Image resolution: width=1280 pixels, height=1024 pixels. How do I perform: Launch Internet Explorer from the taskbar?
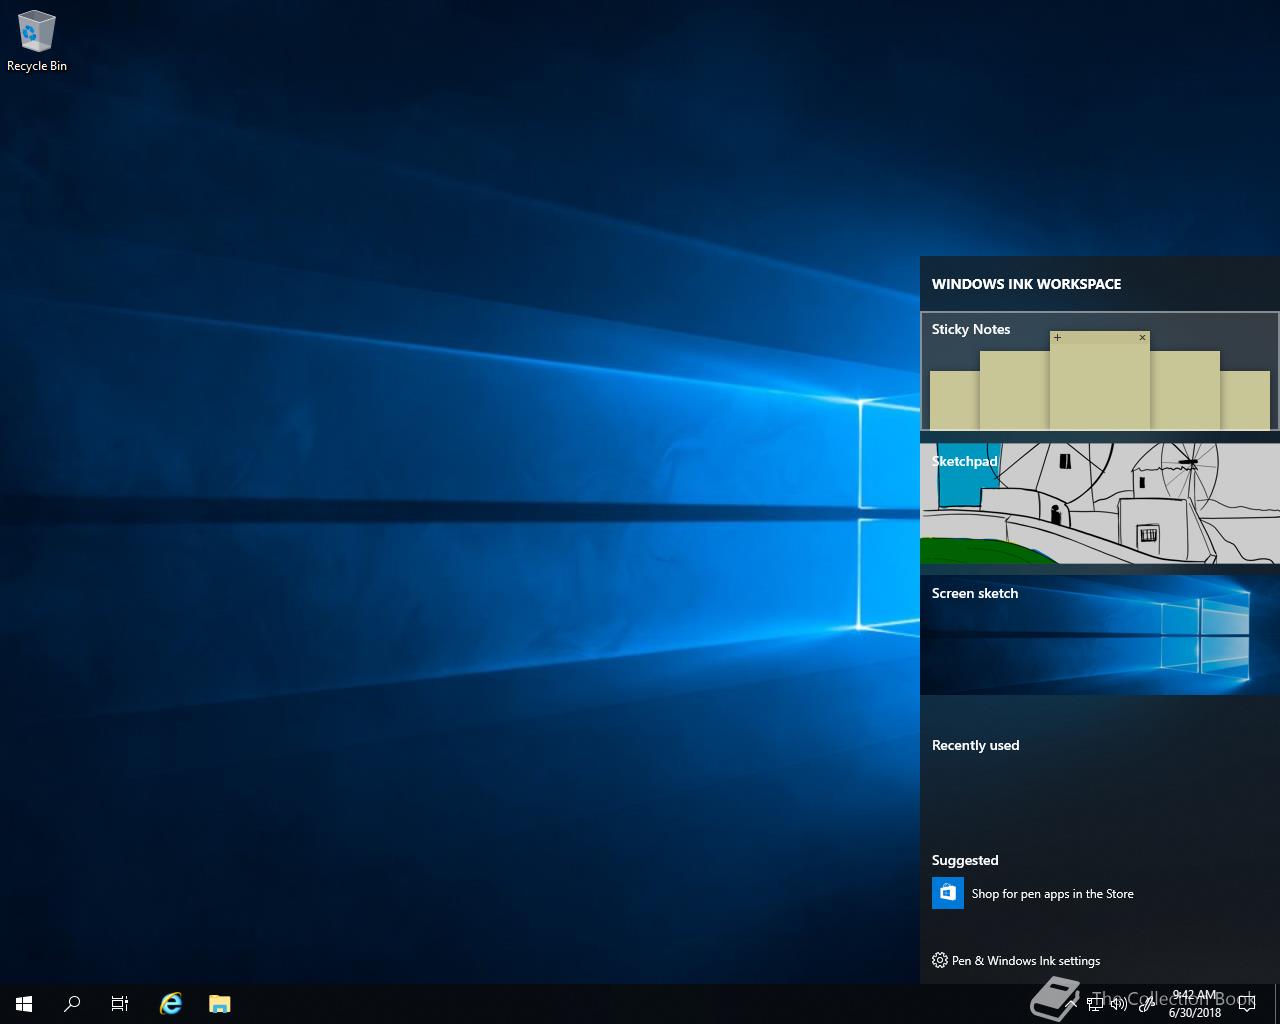click(x=171, y=1004)
